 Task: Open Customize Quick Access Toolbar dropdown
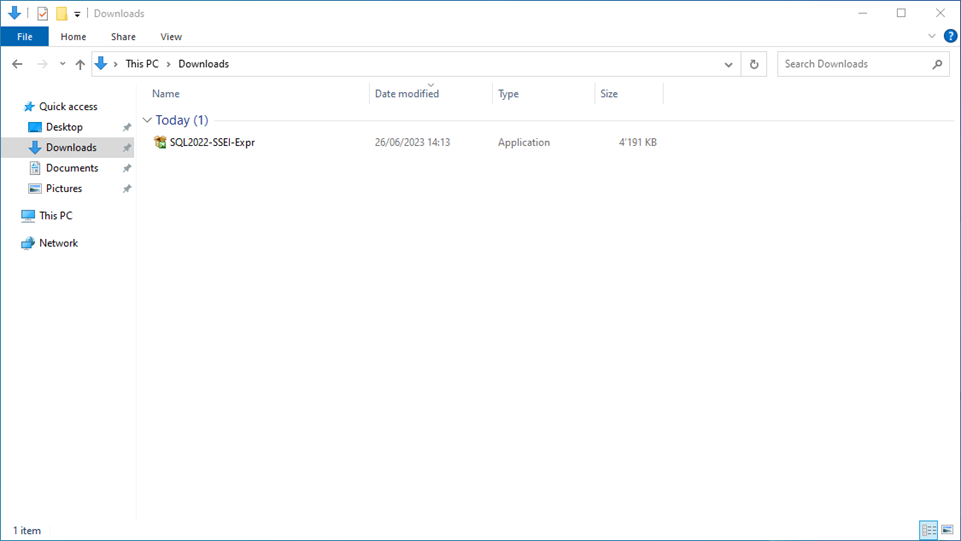[77, 13]
